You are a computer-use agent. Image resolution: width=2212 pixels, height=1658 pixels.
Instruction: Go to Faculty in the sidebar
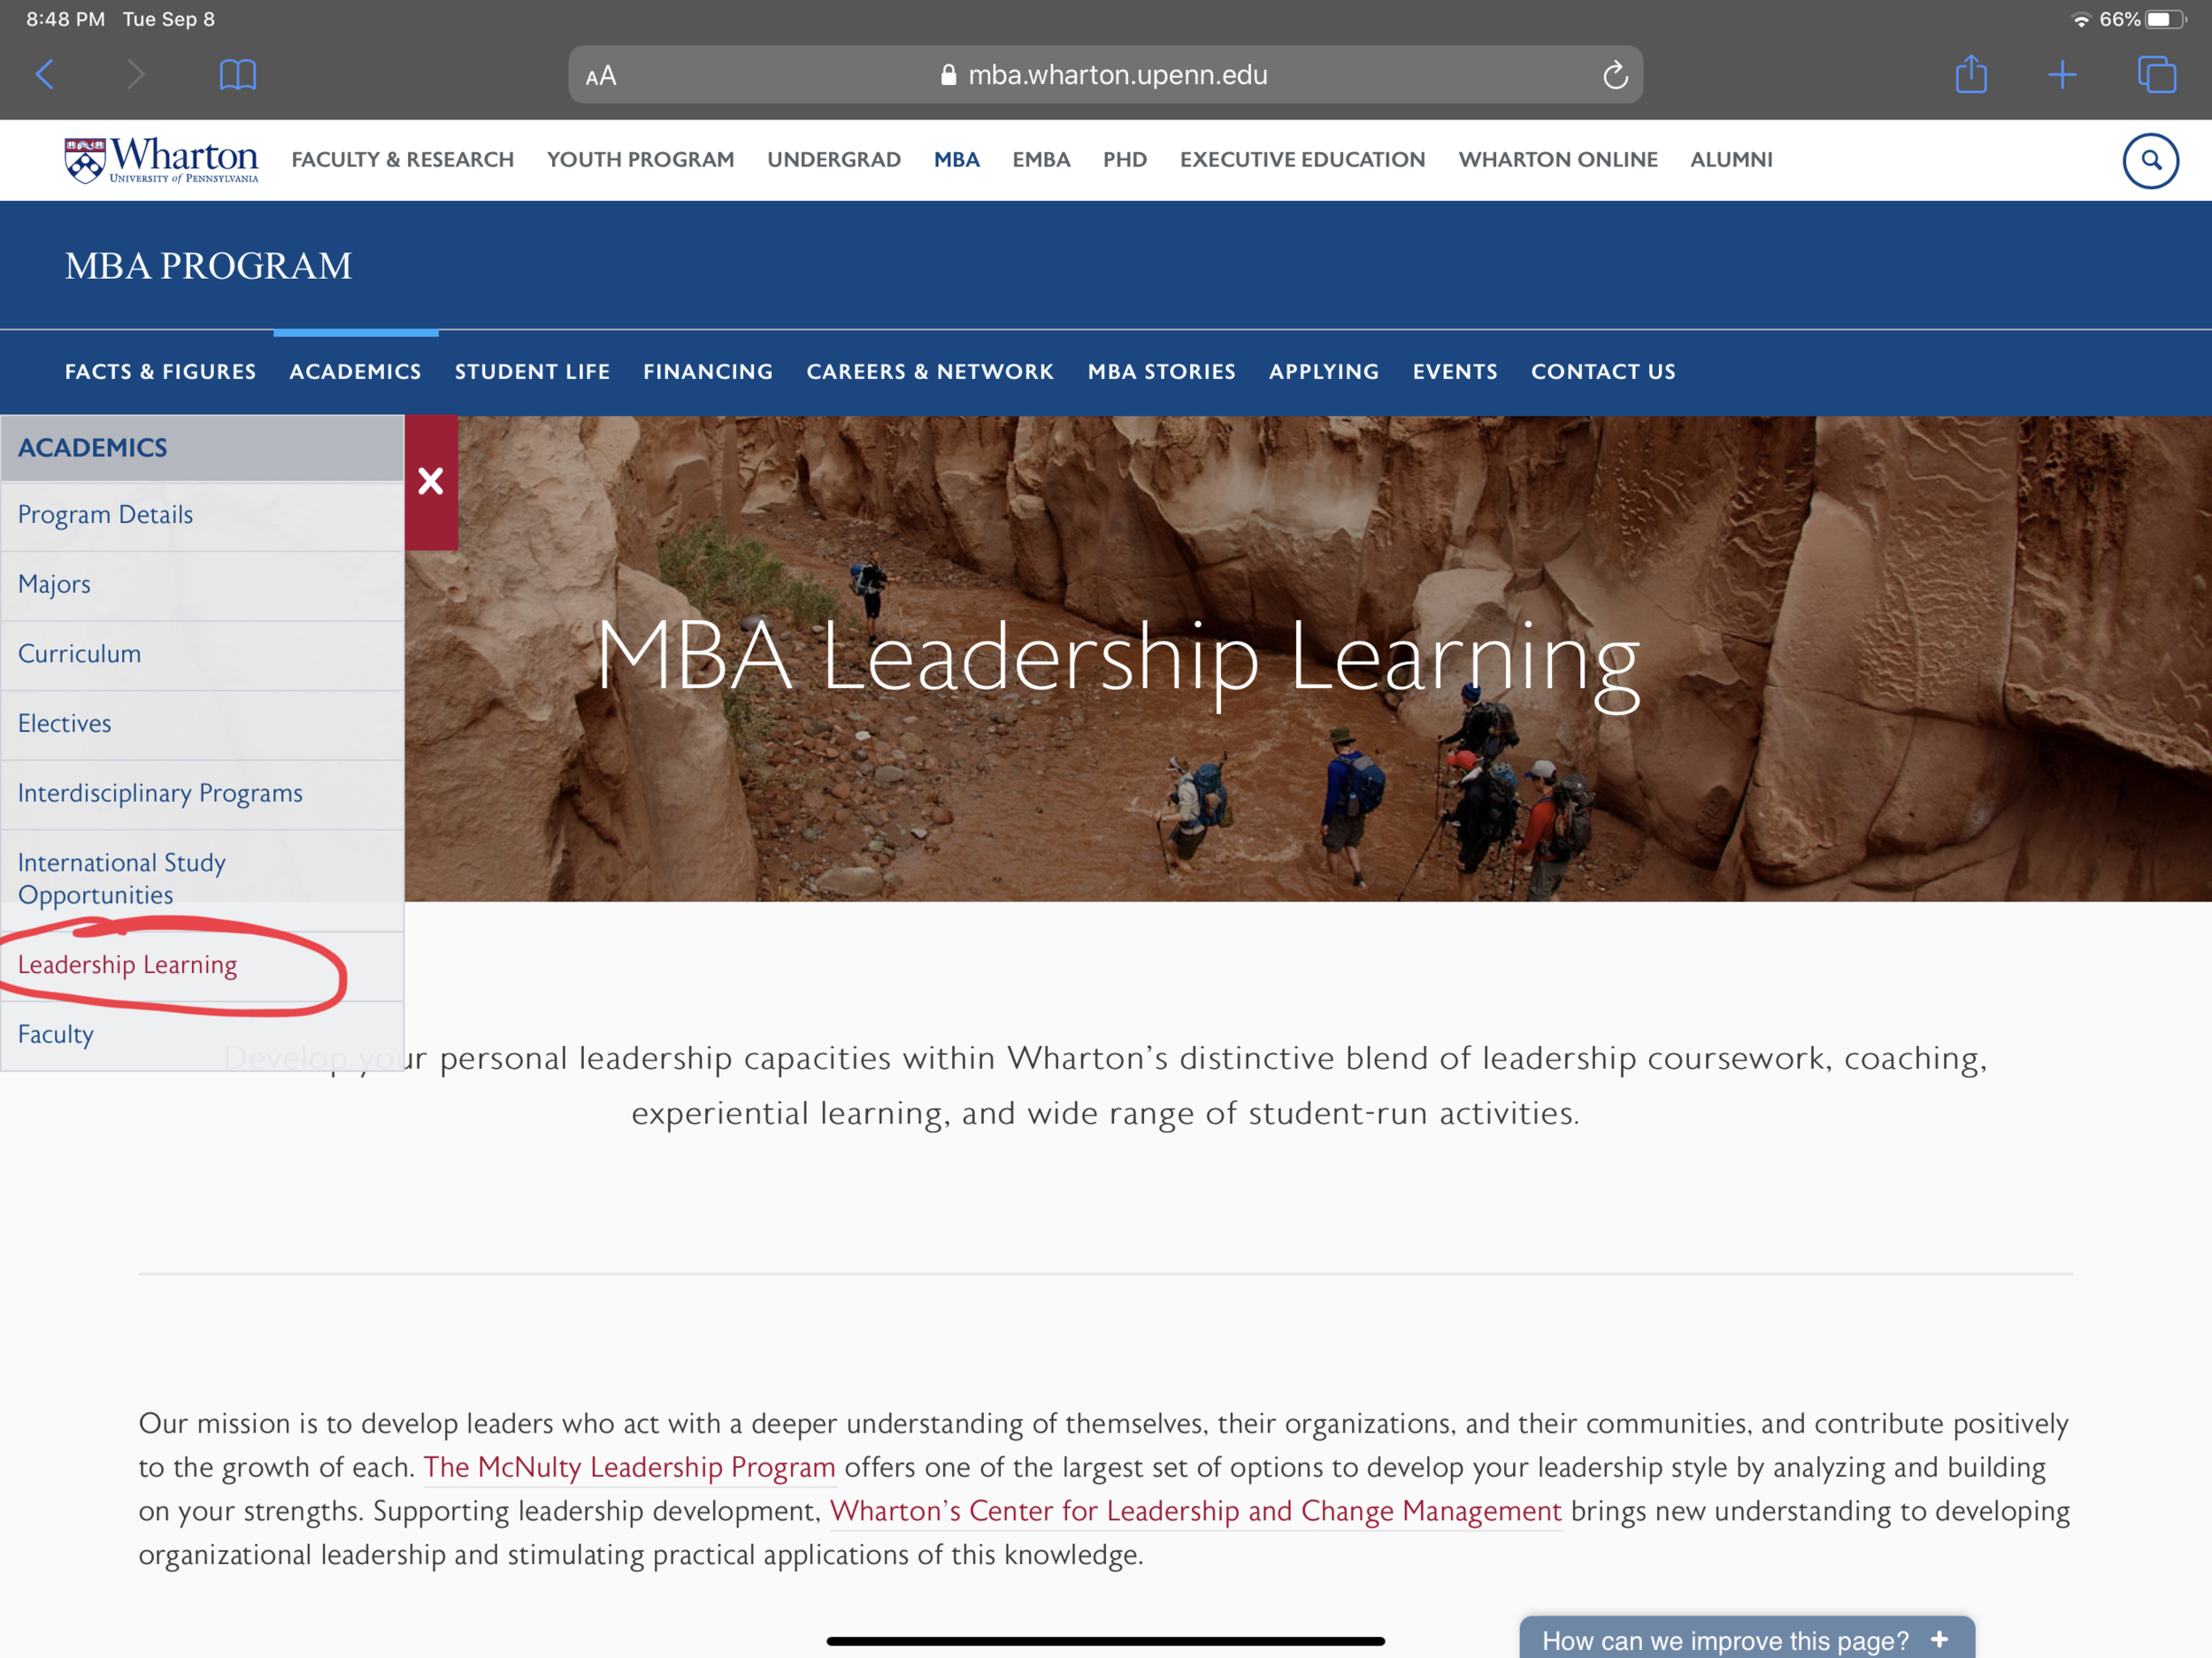pos(202,1036)
